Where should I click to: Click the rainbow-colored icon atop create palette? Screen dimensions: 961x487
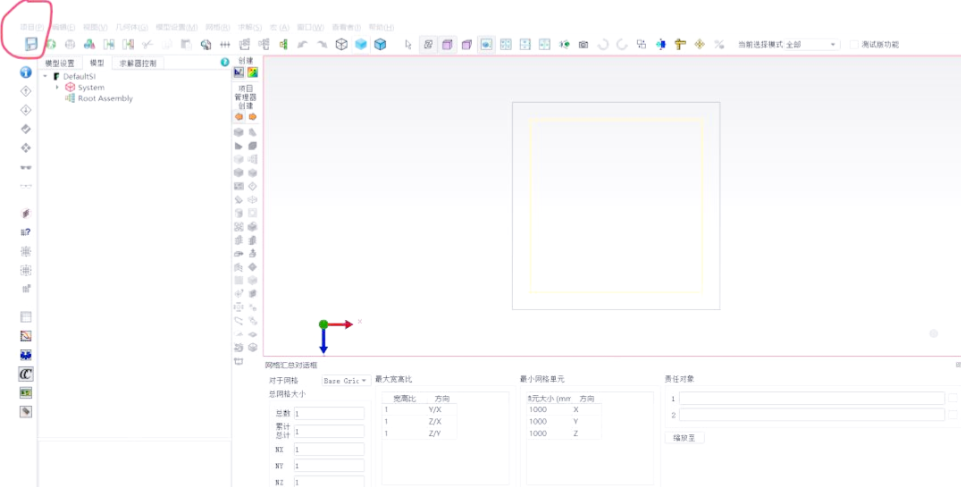[x=253, y=72]
